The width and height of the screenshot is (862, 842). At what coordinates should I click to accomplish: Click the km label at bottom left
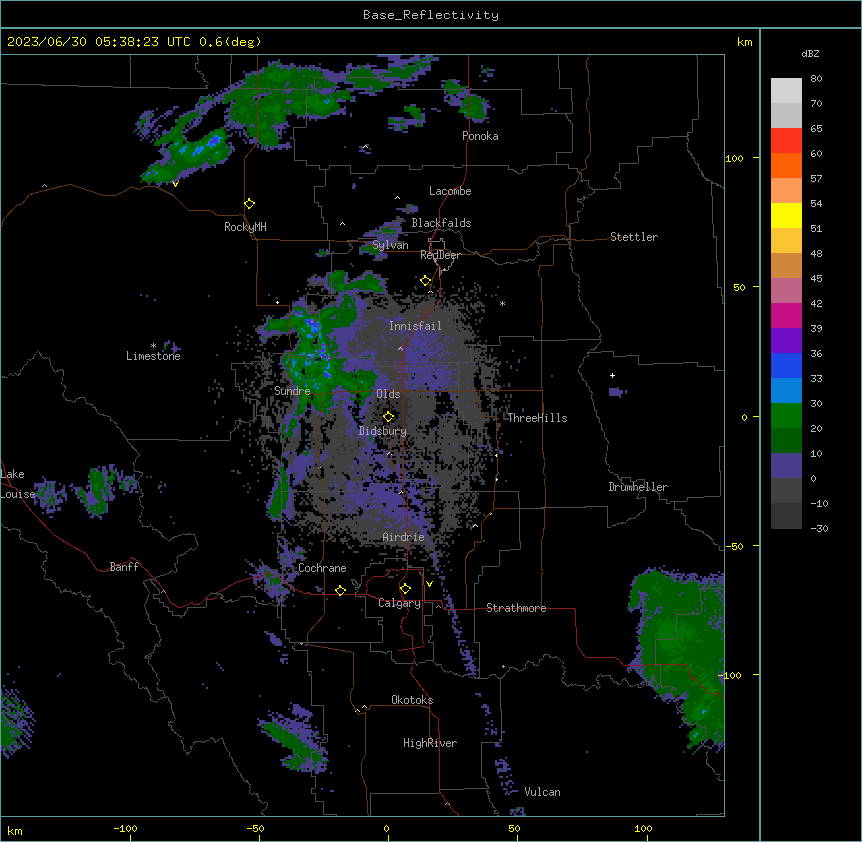pyautogui.click(x=15, y=830)
